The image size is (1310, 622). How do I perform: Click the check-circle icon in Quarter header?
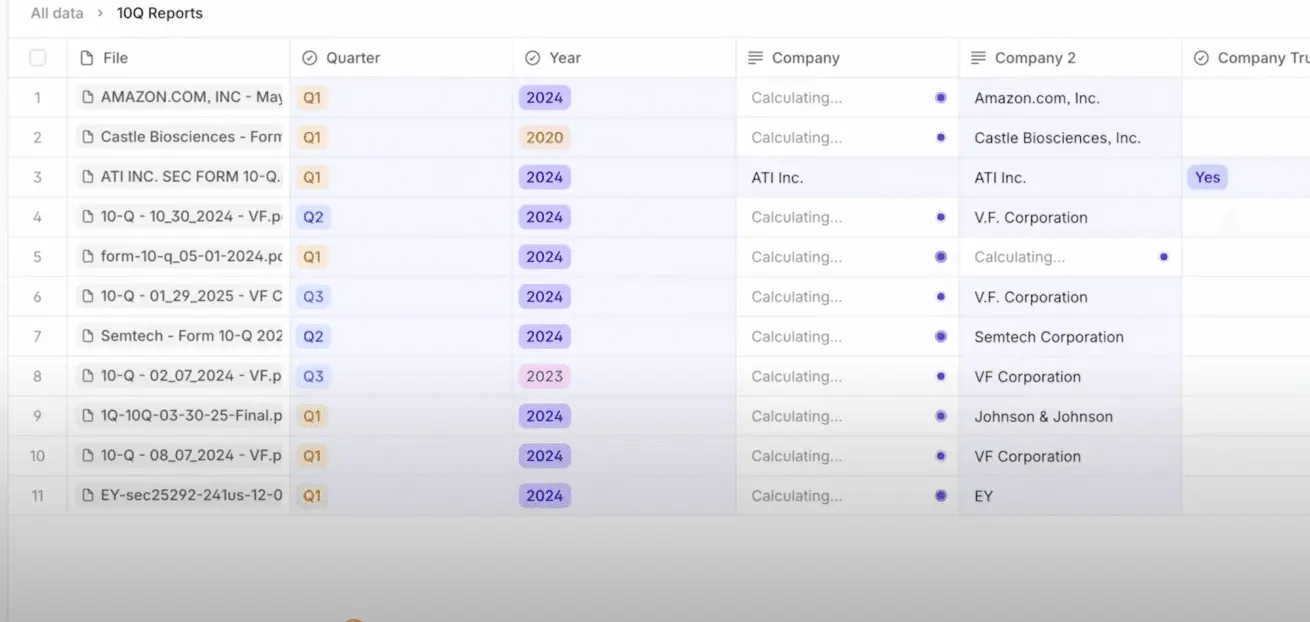point(310,58)
